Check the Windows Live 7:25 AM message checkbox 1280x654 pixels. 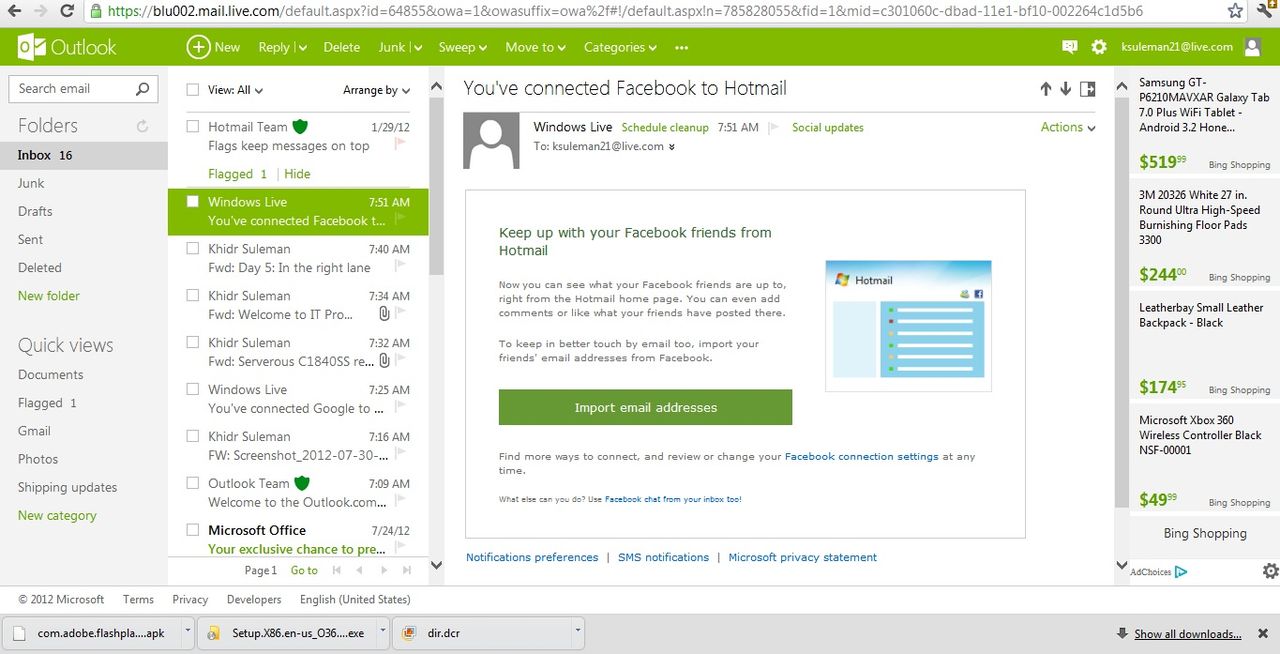pyautogui.click(x=193, y=390)
